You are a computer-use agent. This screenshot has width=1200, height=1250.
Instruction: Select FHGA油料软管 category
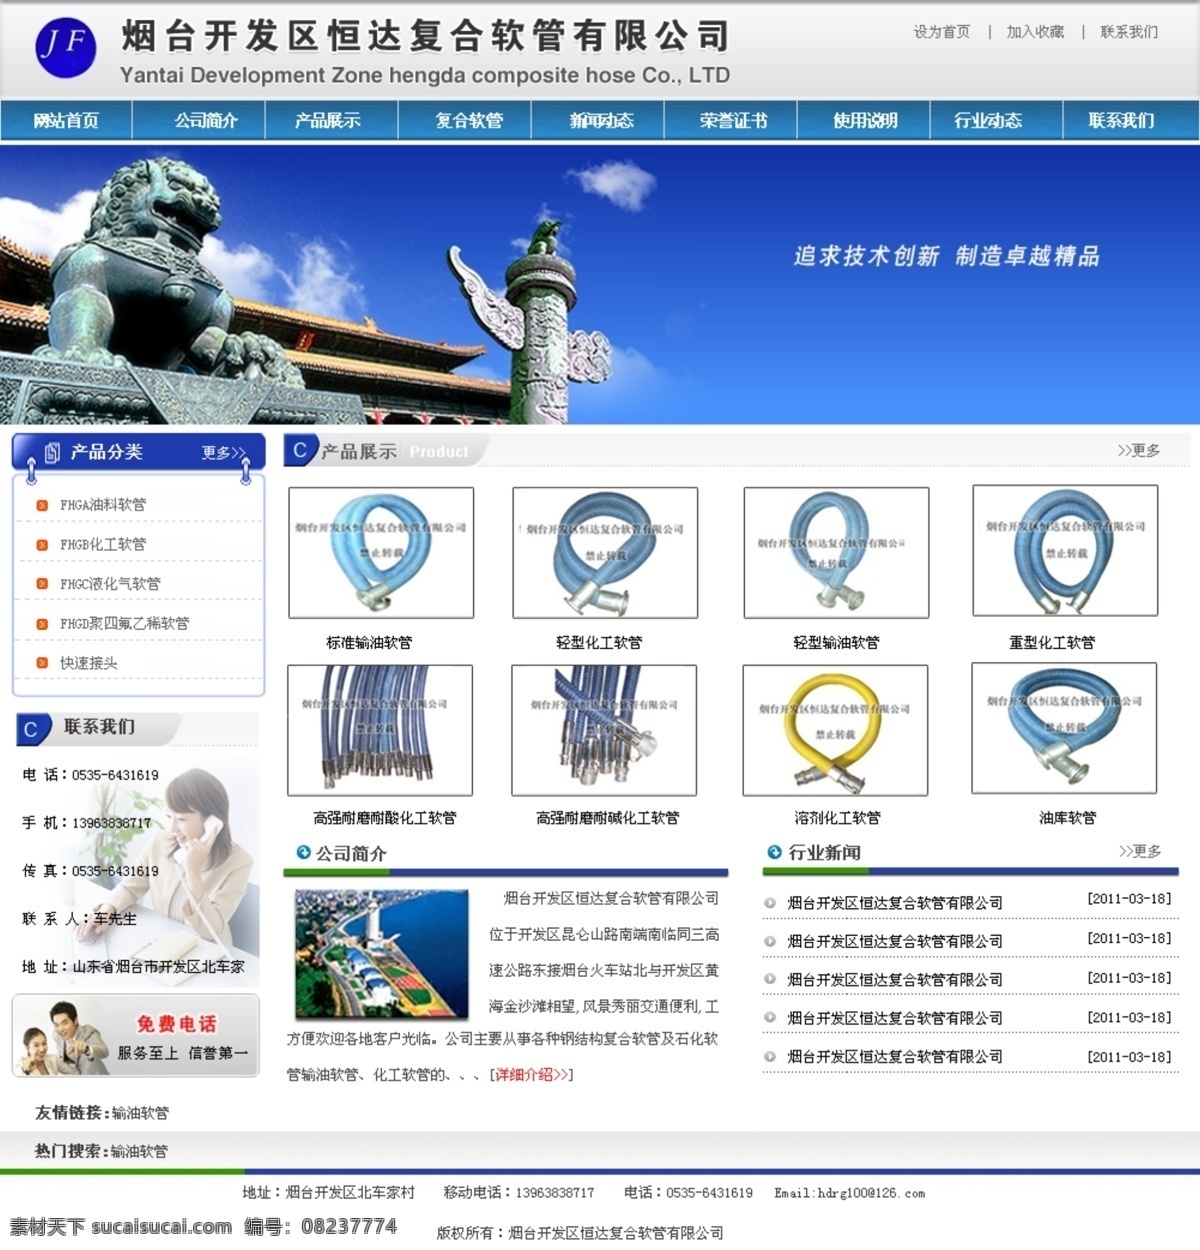[x=103, y=505]
